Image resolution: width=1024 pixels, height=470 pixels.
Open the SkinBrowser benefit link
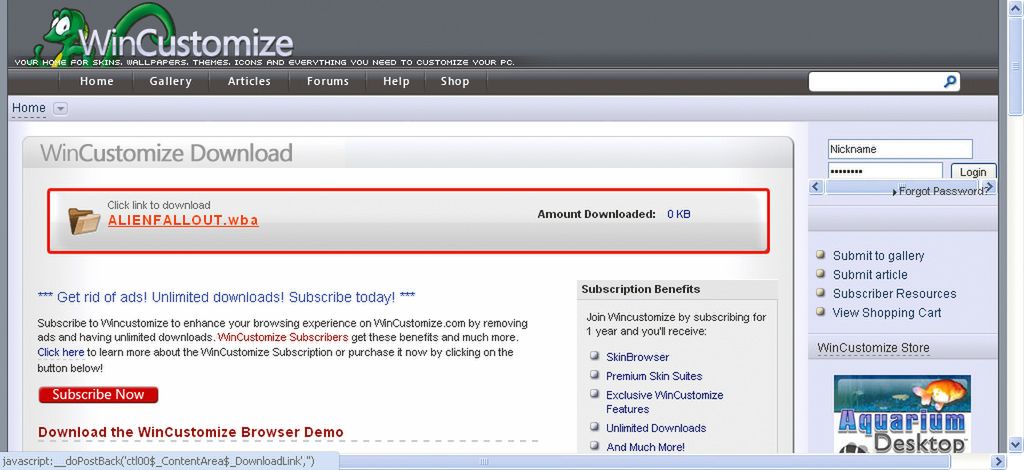[x=637, y=357]
